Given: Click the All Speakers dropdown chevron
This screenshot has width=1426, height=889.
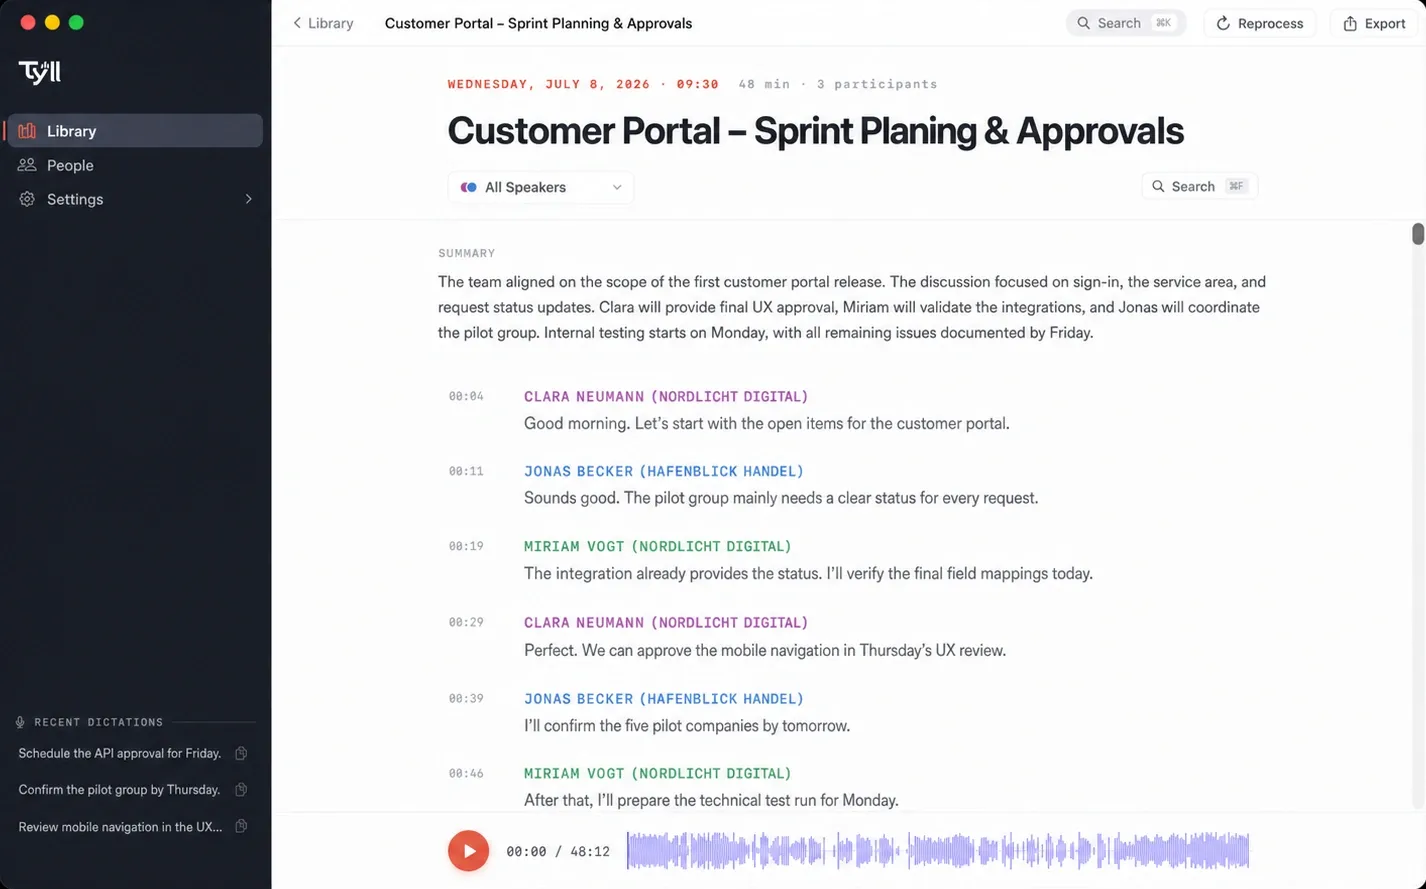Looking at the screenshot, I should 617,187.
